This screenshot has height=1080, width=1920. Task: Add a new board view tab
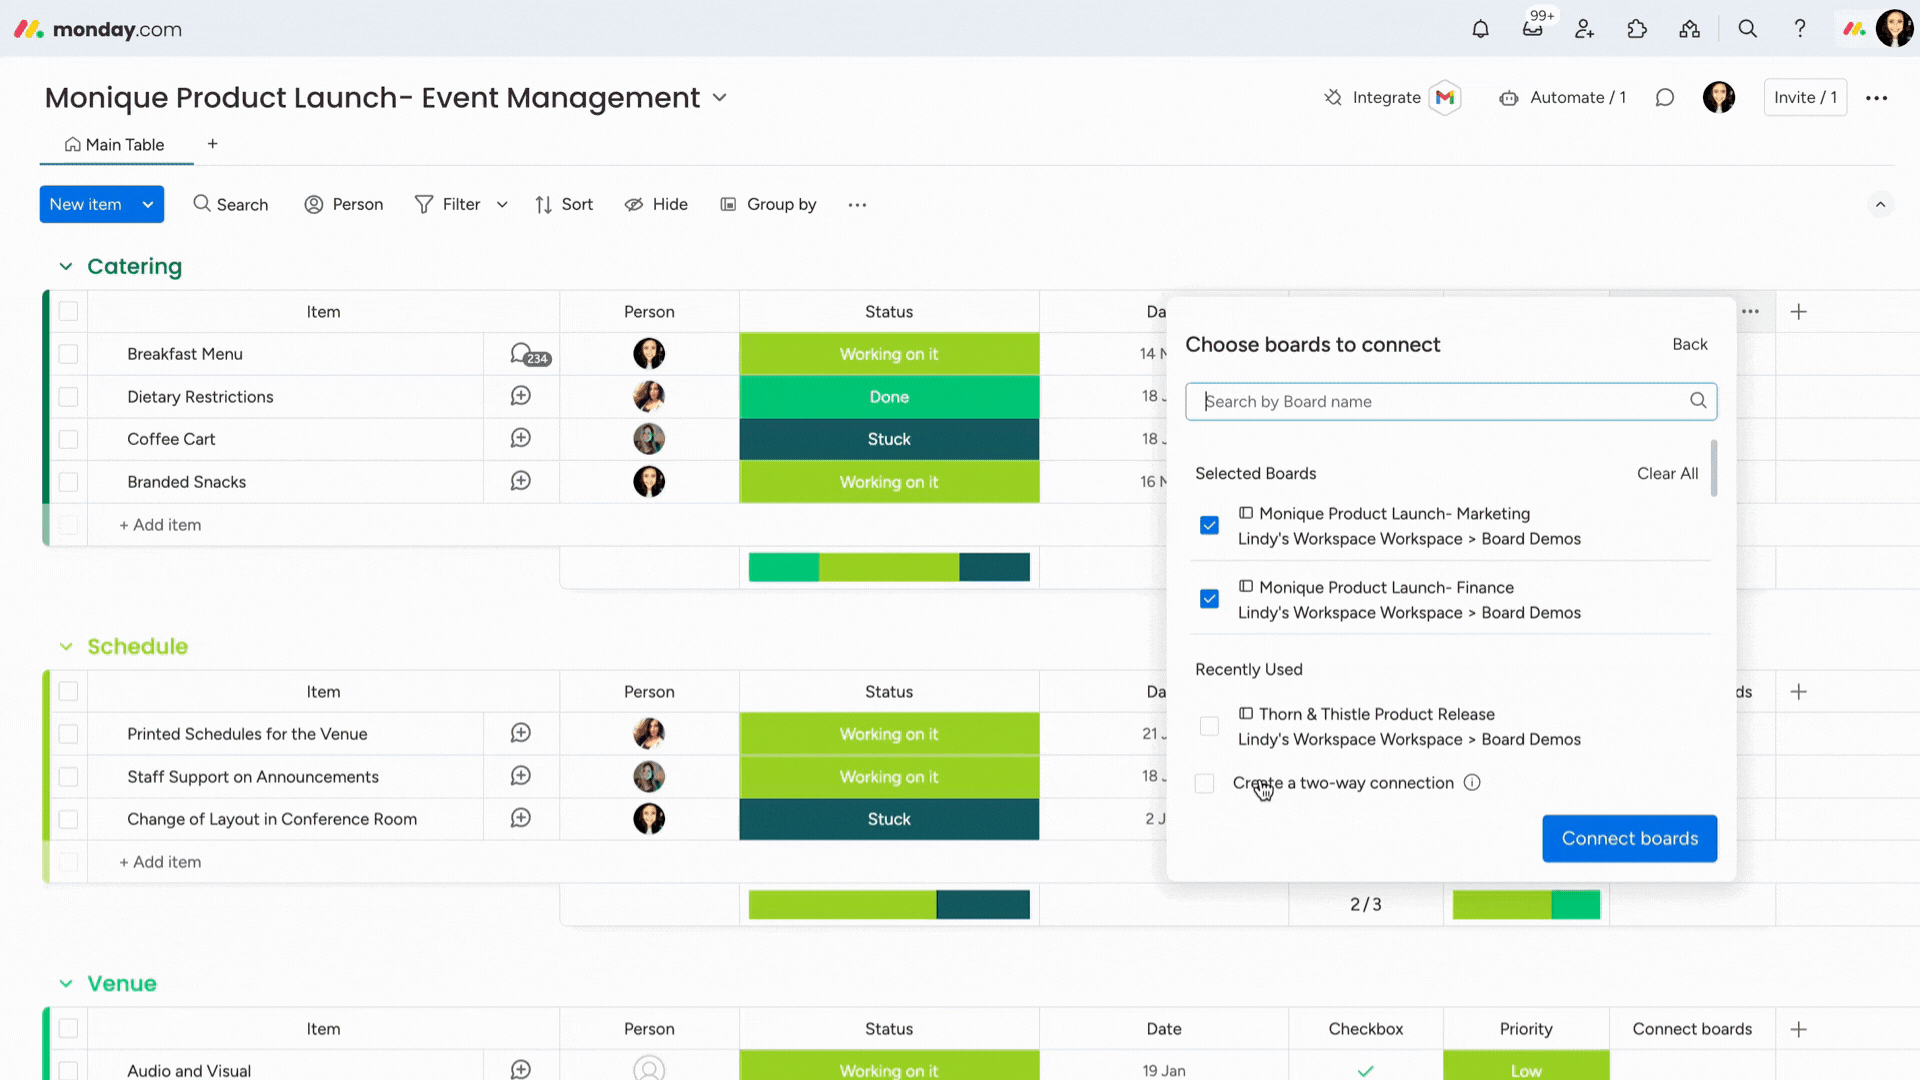pyautogui.click(x=212, y=144)
